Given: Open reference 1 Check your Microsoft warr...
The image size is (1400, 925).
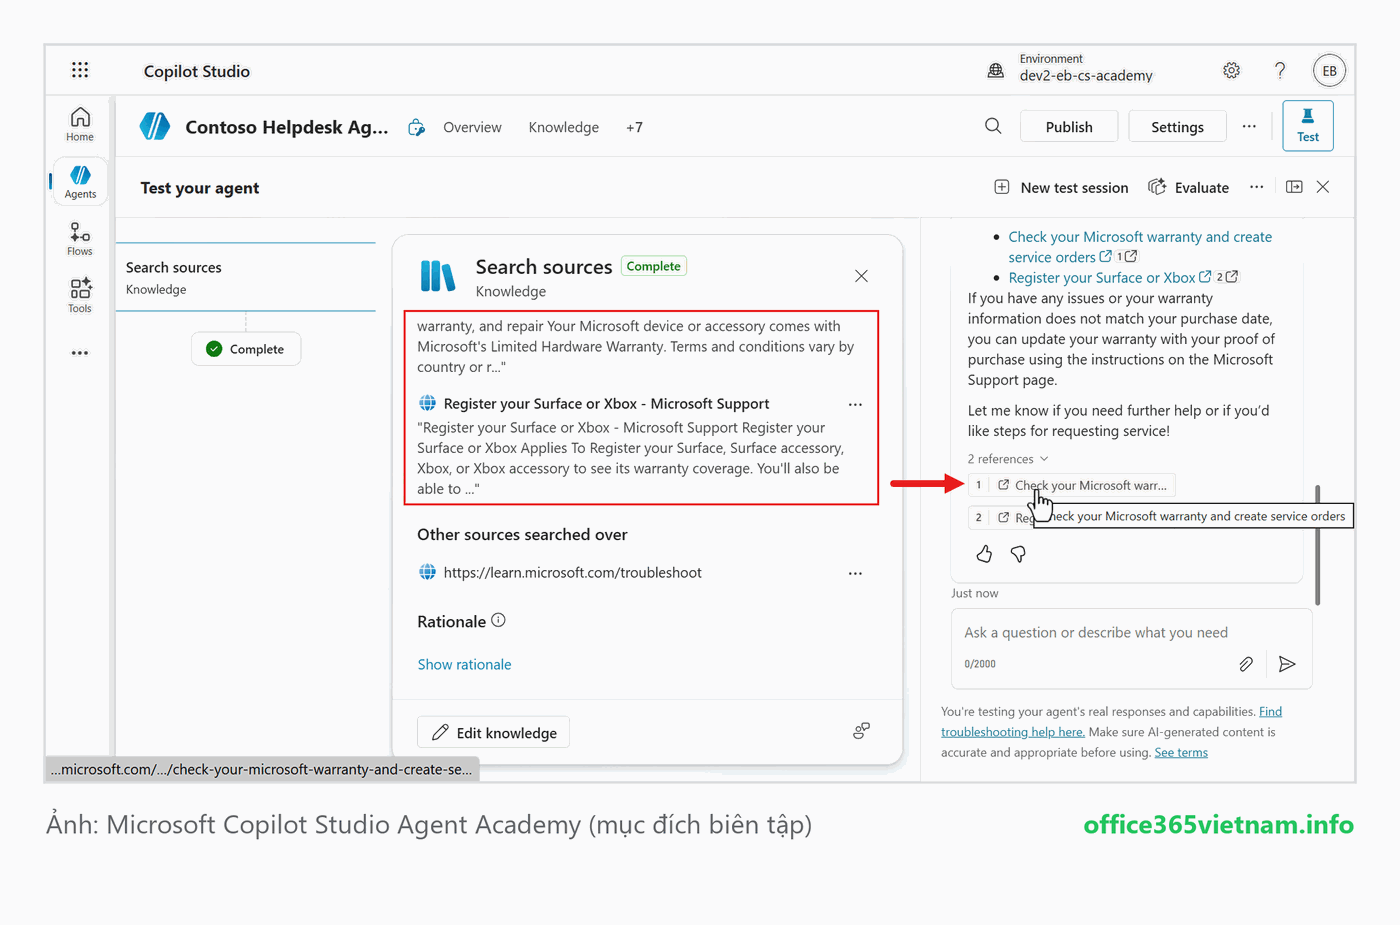Looking at the screenshot, I should (1071, 485).
